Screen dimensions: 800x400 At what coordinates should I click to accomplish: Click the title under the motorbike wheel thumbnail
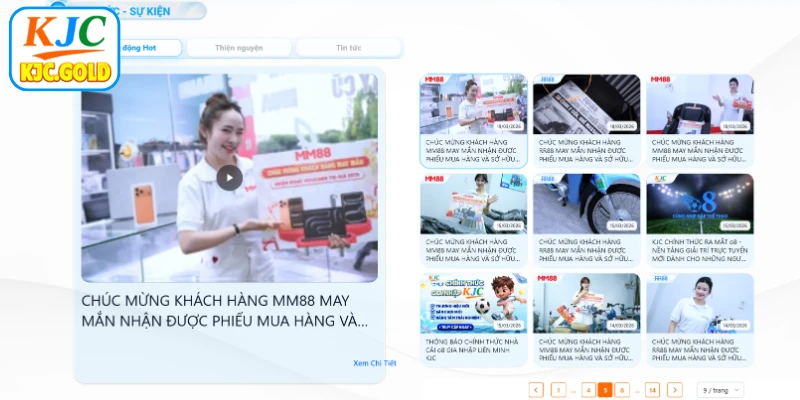pyautogui.click(x=587, y=250)
